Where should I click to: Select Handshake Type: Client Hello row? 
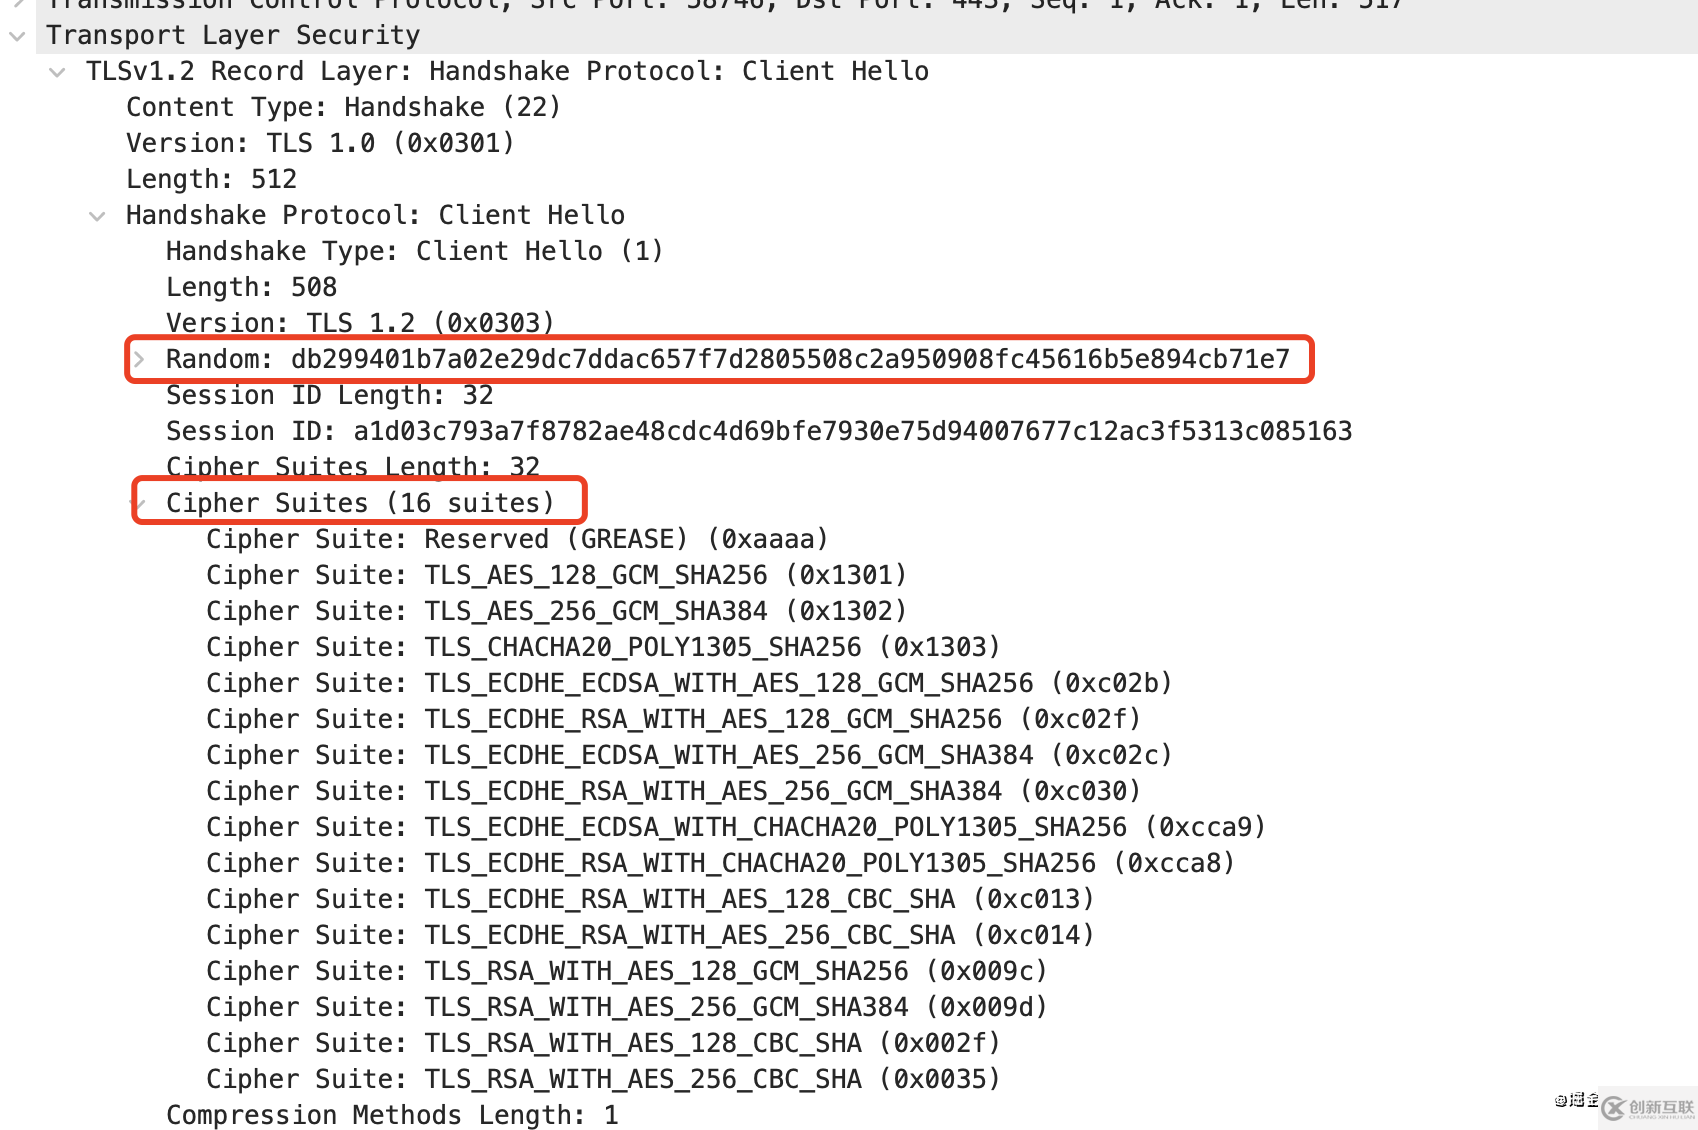(x=414, y=251)
